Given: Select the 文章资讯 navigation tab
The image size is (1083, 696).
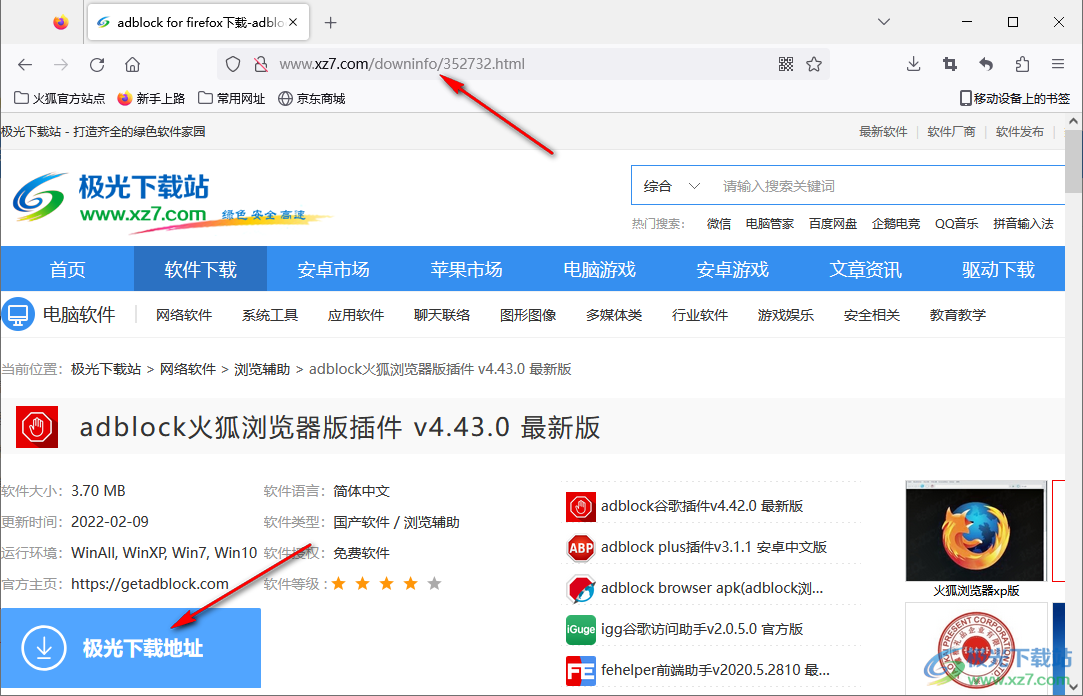Looking at the screenshot, I should [865, 269].
